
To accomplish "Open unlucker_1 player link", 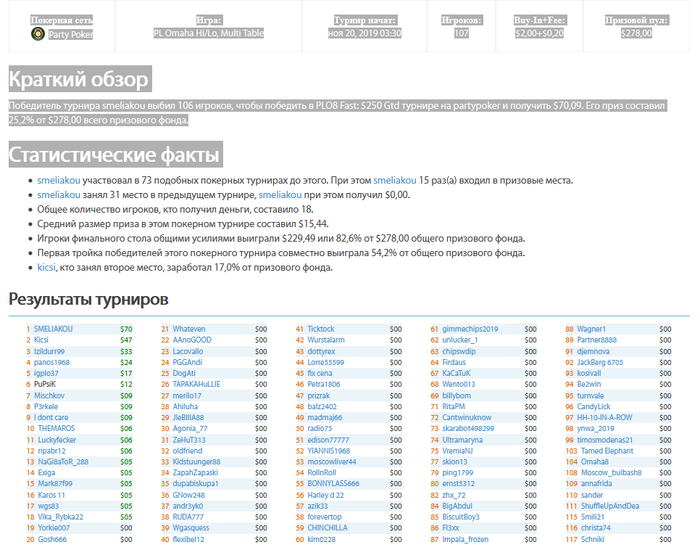I will pyautogui.click(x=460, y=340).
